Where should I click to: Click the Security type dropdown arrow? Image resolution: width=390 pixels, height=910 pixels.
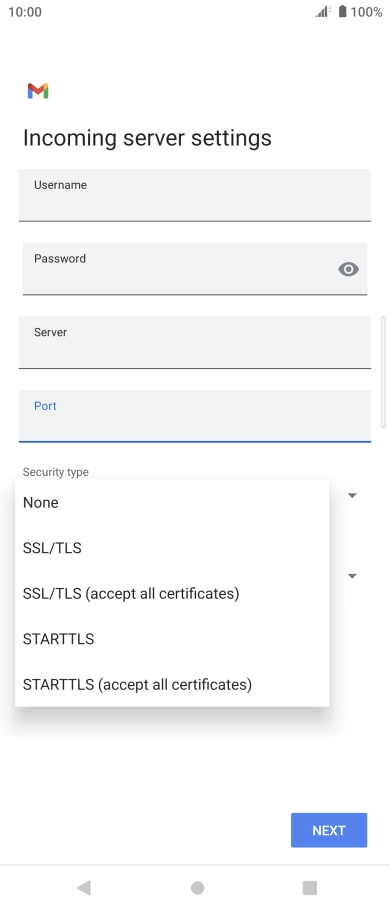pyautogui.click(x=352, y=495)
